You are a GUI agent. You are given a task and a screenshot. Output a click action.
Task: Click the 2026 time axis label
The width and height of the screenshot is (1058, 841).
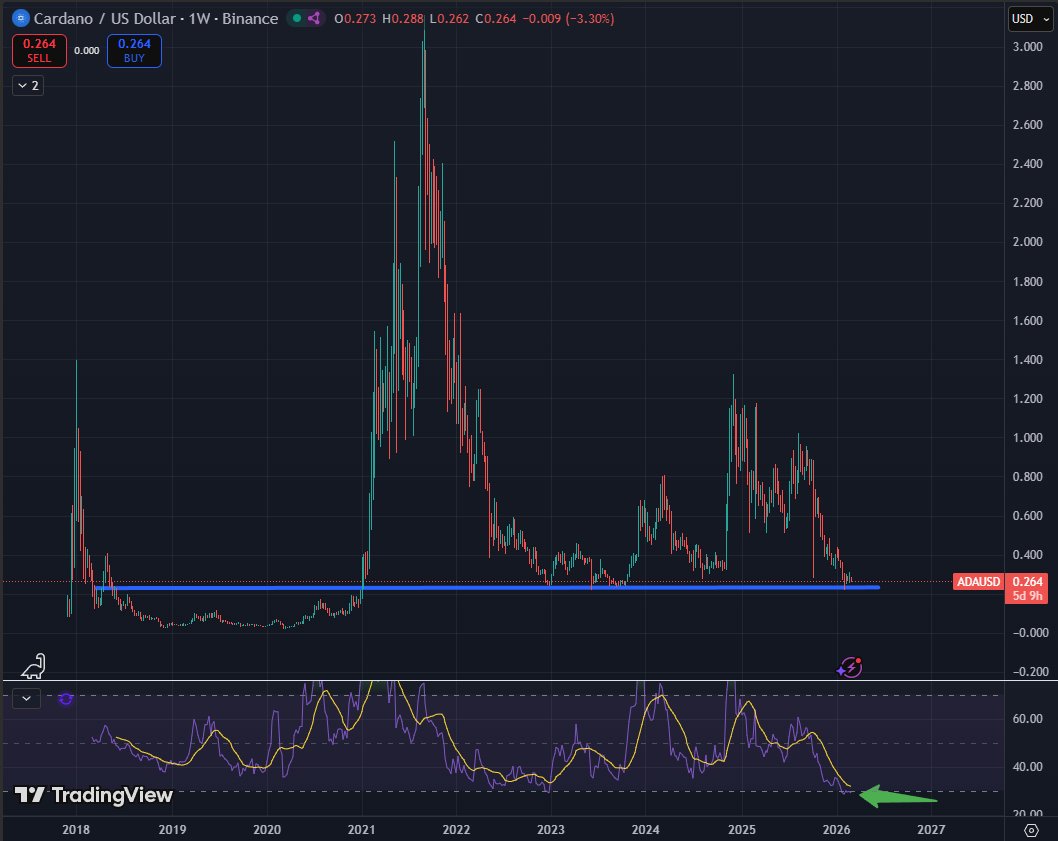[x=836, y=830]
